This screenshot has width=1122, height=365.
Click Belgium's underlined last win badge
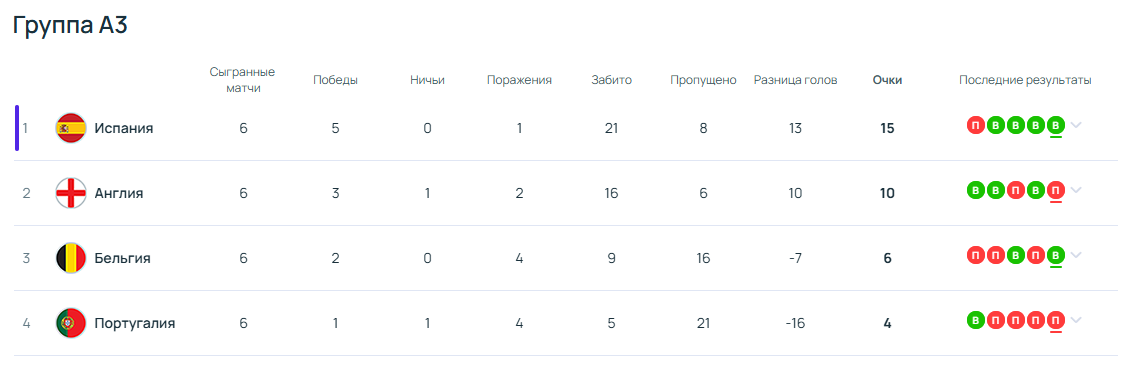click(1055, 255)
